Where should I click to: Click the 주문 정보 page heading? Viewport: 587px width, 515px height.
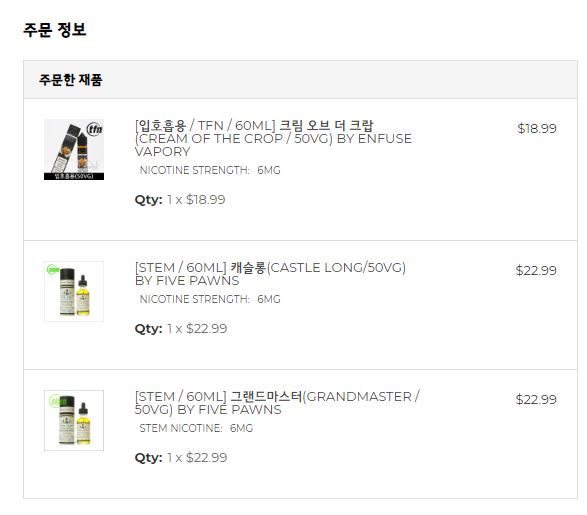tap(55, 30)
